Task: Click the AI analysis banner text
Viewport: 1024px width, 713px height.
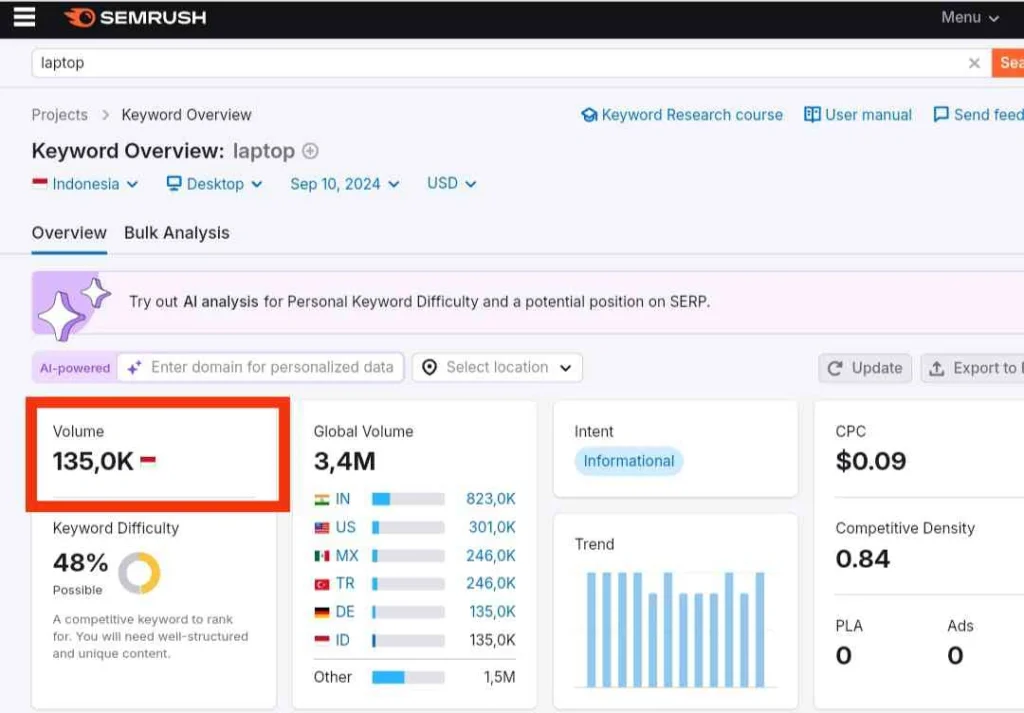Action: (419, 302)
